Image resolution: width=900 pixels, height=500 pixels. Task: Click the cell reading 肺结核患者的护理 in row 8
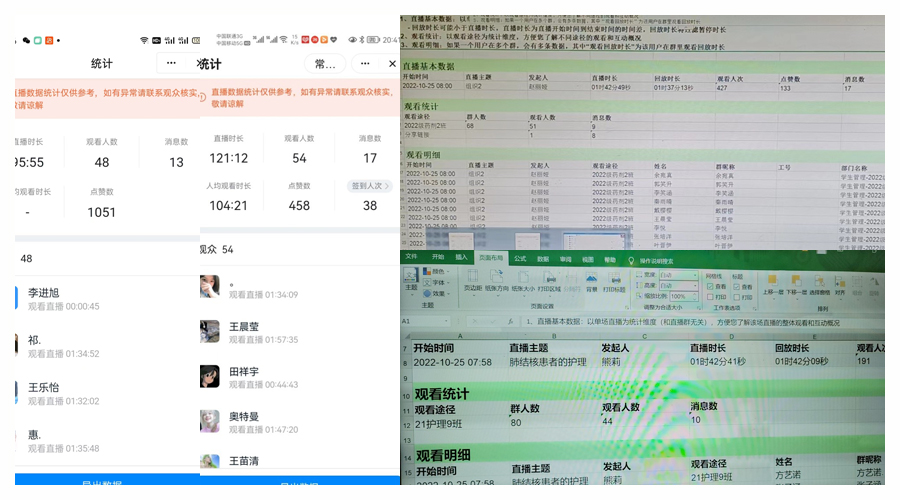[548, 362]
